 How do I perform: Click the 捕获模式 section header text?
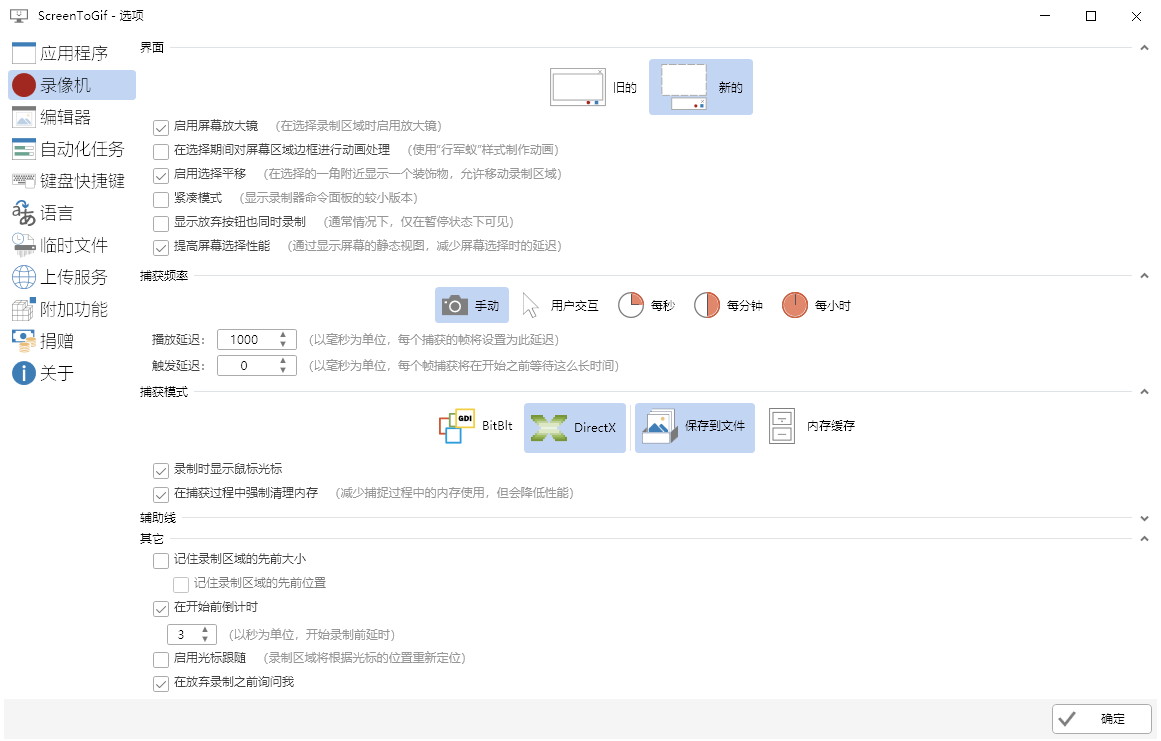tap(164, 392)
